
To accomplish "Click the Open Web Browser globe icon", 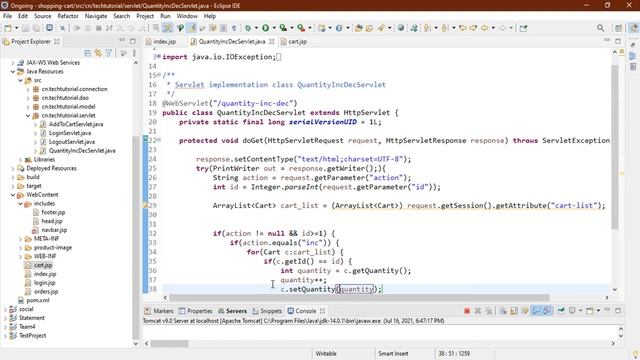I will tap(401, 28).
